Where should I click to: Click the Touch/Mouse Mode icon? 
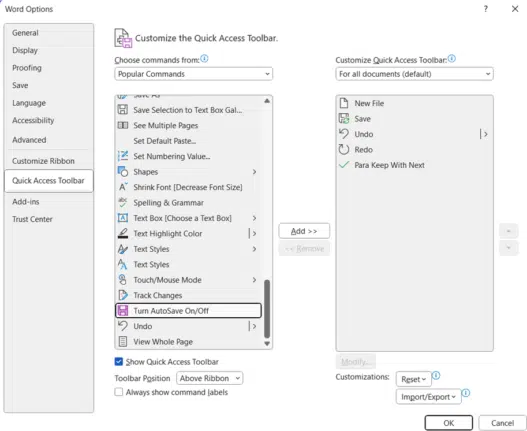coord(123,280)
